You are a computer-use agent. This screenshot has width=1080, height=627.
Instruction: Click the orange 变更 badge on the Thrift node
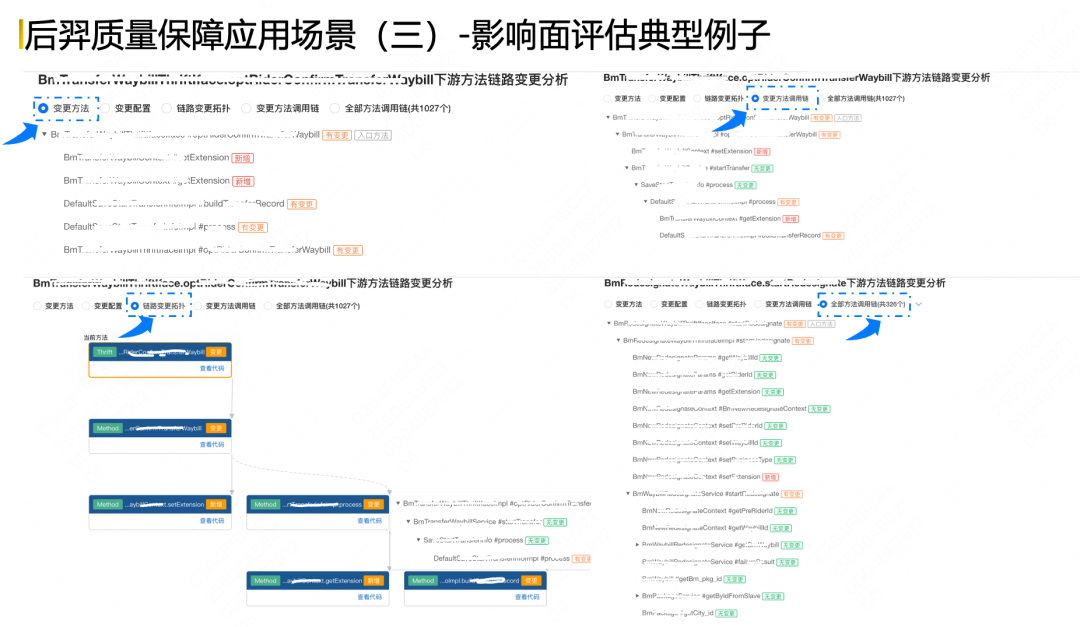(x=216, y=352)
